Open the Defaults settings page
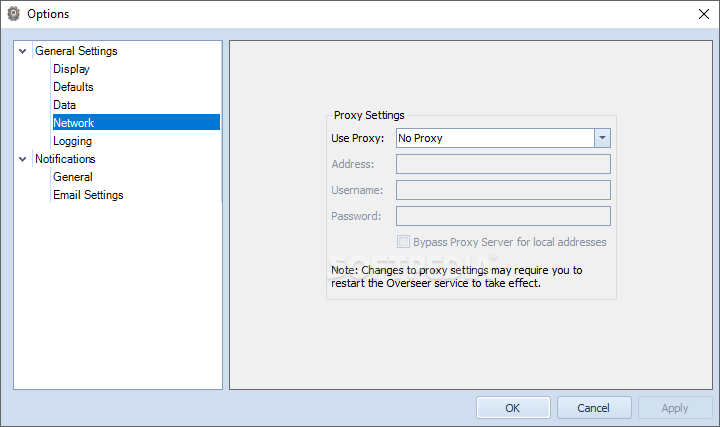The image size is (720, 427). coord(73,87)
